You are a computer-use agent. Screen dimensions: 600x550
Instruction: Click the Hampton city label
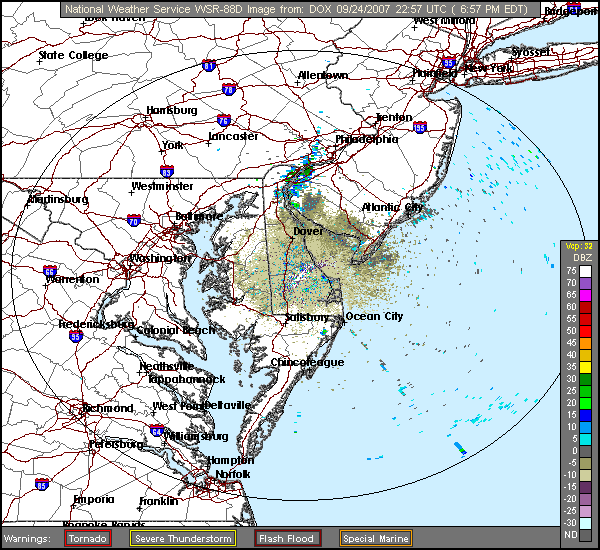pos(231,460)
